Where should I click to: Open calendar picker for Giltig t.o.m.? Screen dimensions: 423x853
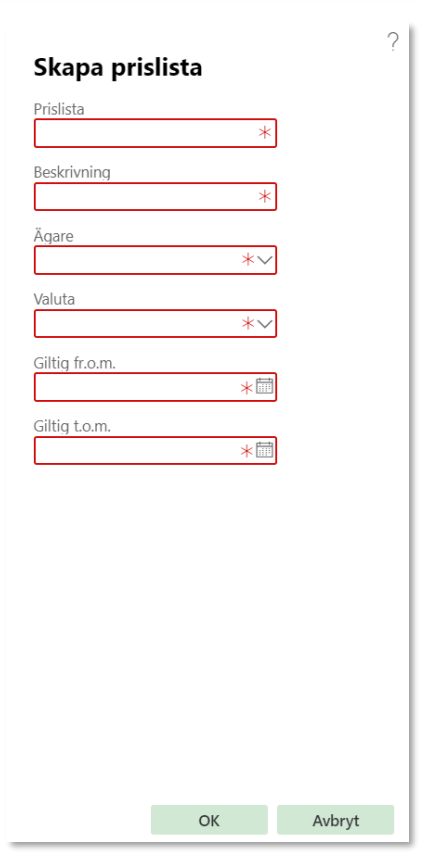tap(264, 450)
